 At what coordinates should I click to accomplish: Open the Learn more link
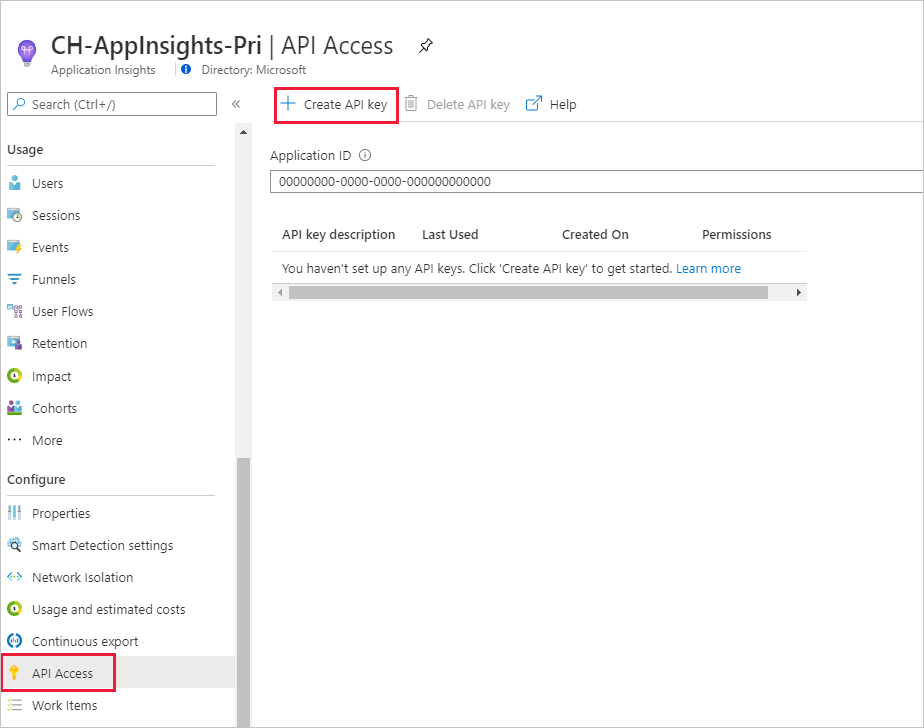[x=708, y=269]
